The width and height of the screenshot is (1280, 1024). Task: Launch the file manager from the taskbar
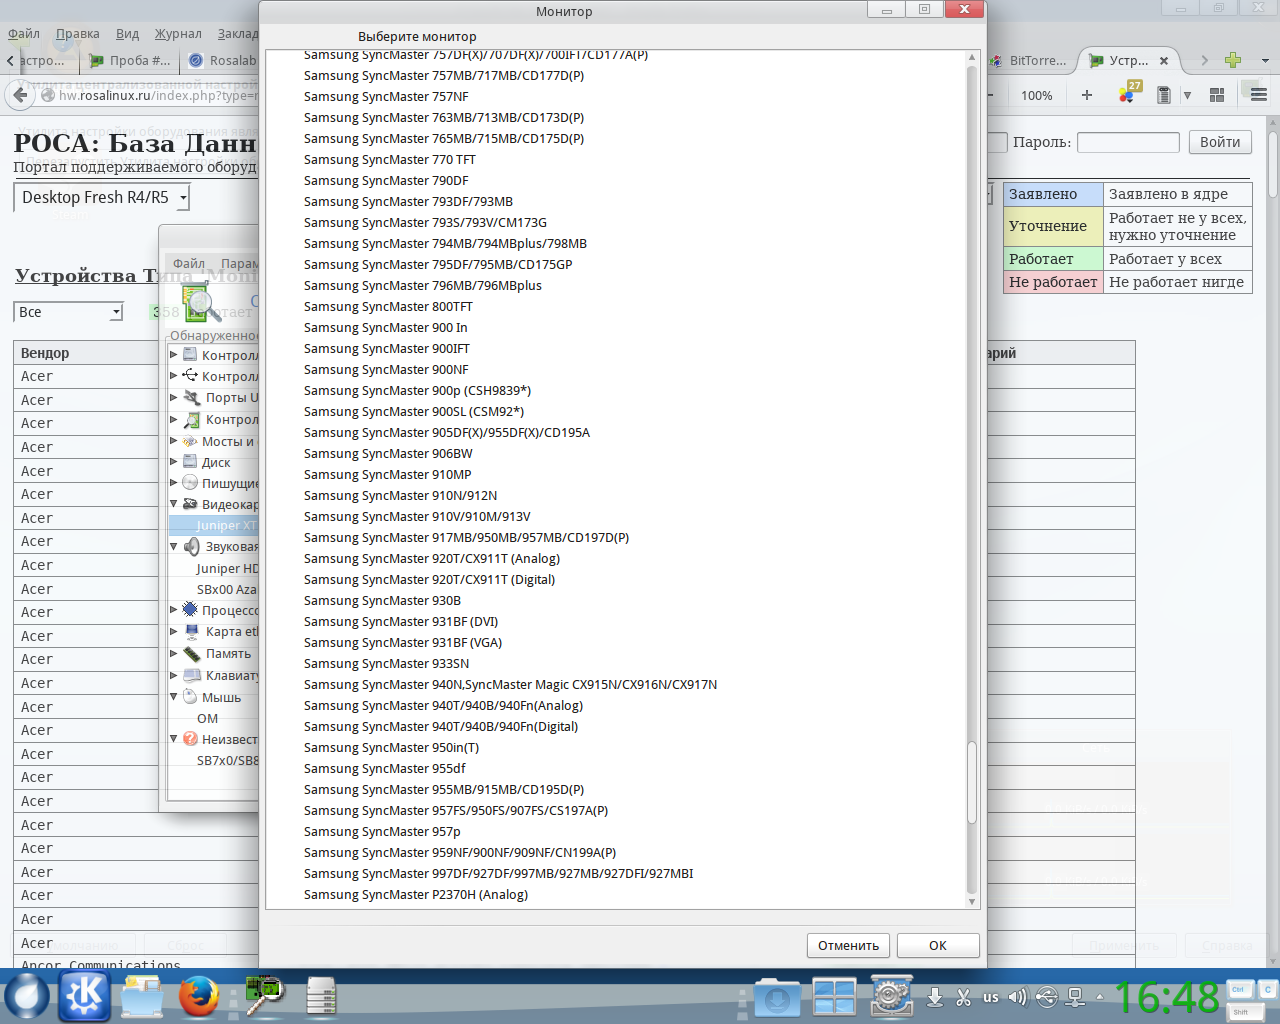click(142, 997)
